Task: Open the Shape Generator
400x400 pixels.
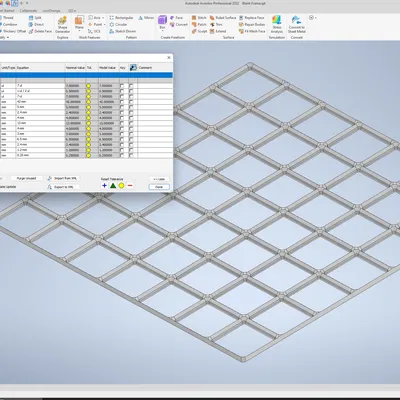Action: point(62,25)
